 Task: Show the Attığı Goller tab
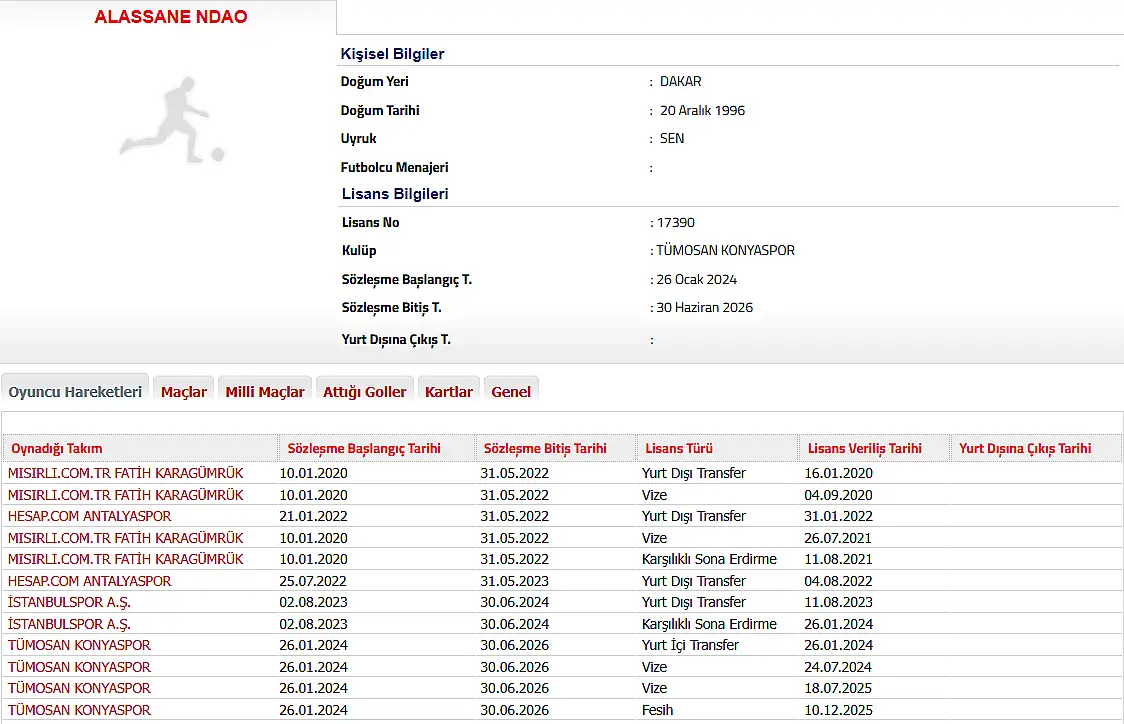364,392
